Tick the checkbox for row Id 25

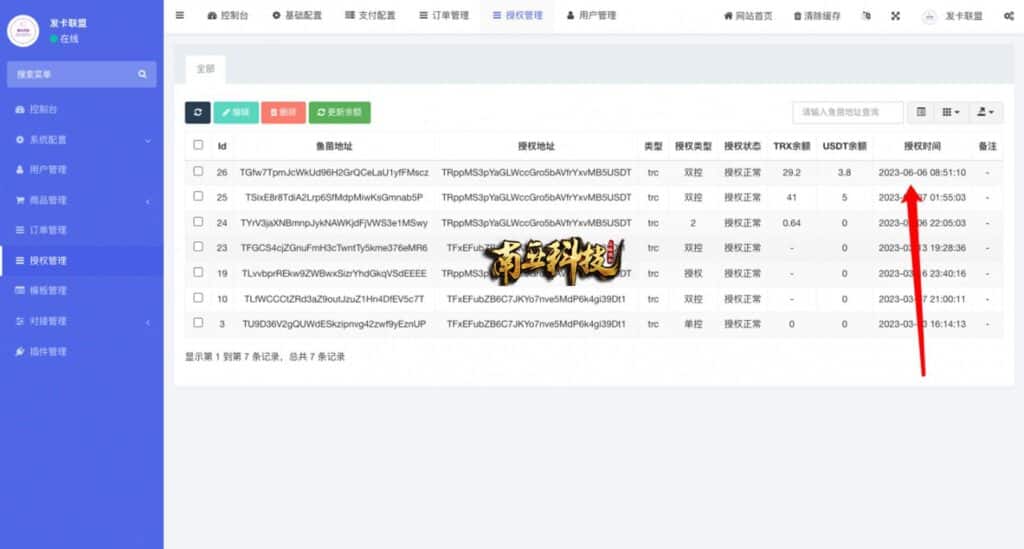point(198,196)
